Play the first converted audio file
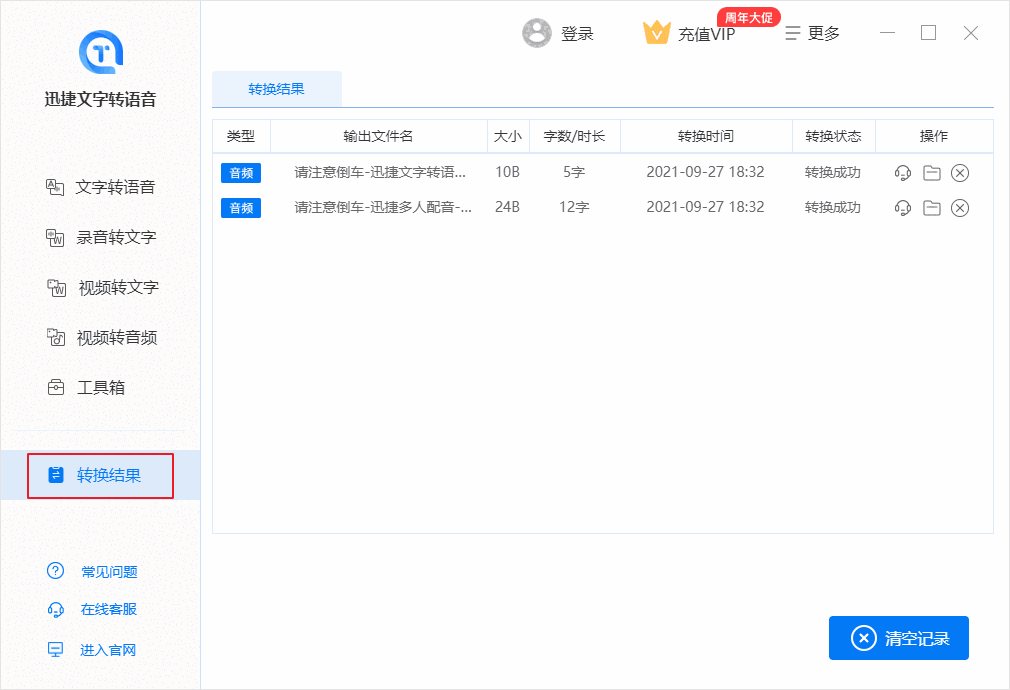Viewport: 1010px width, 690px height. (x=902, y=172)
